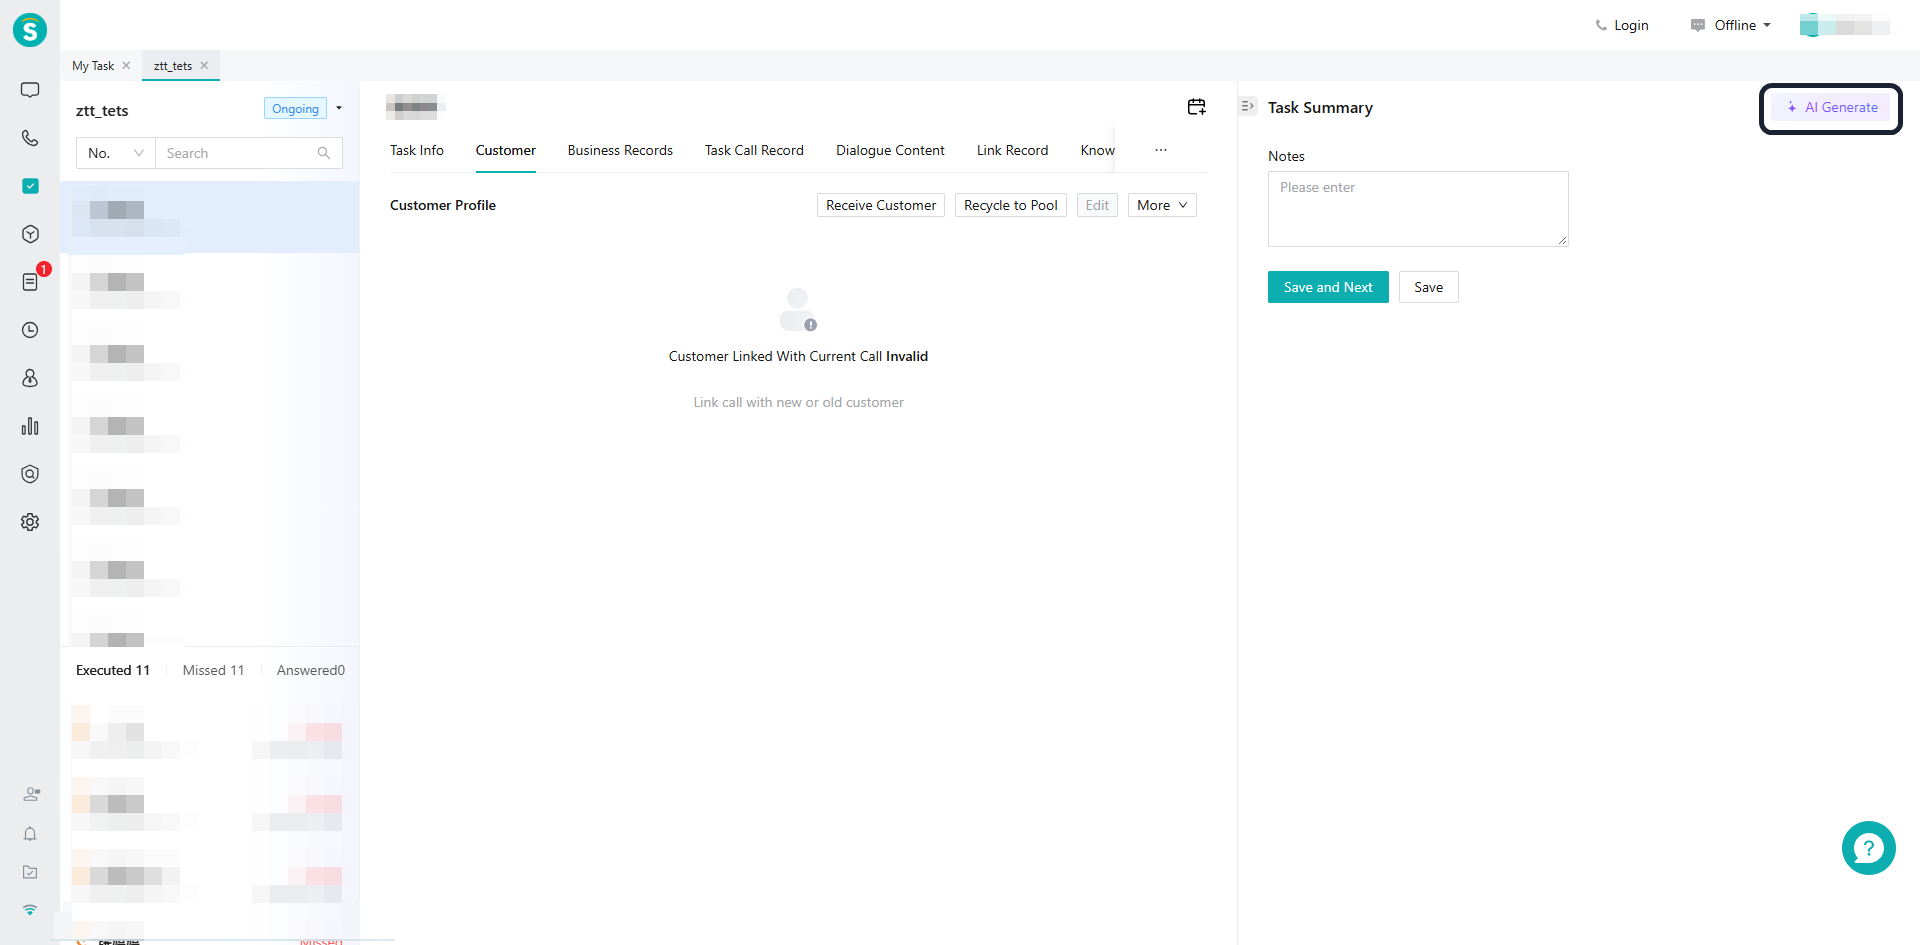Image resolution: width=1920 pixels, height=945 pixels.
Task: Show the Answered0 call list
Action: pyautogui.click(x=311, y=670)
